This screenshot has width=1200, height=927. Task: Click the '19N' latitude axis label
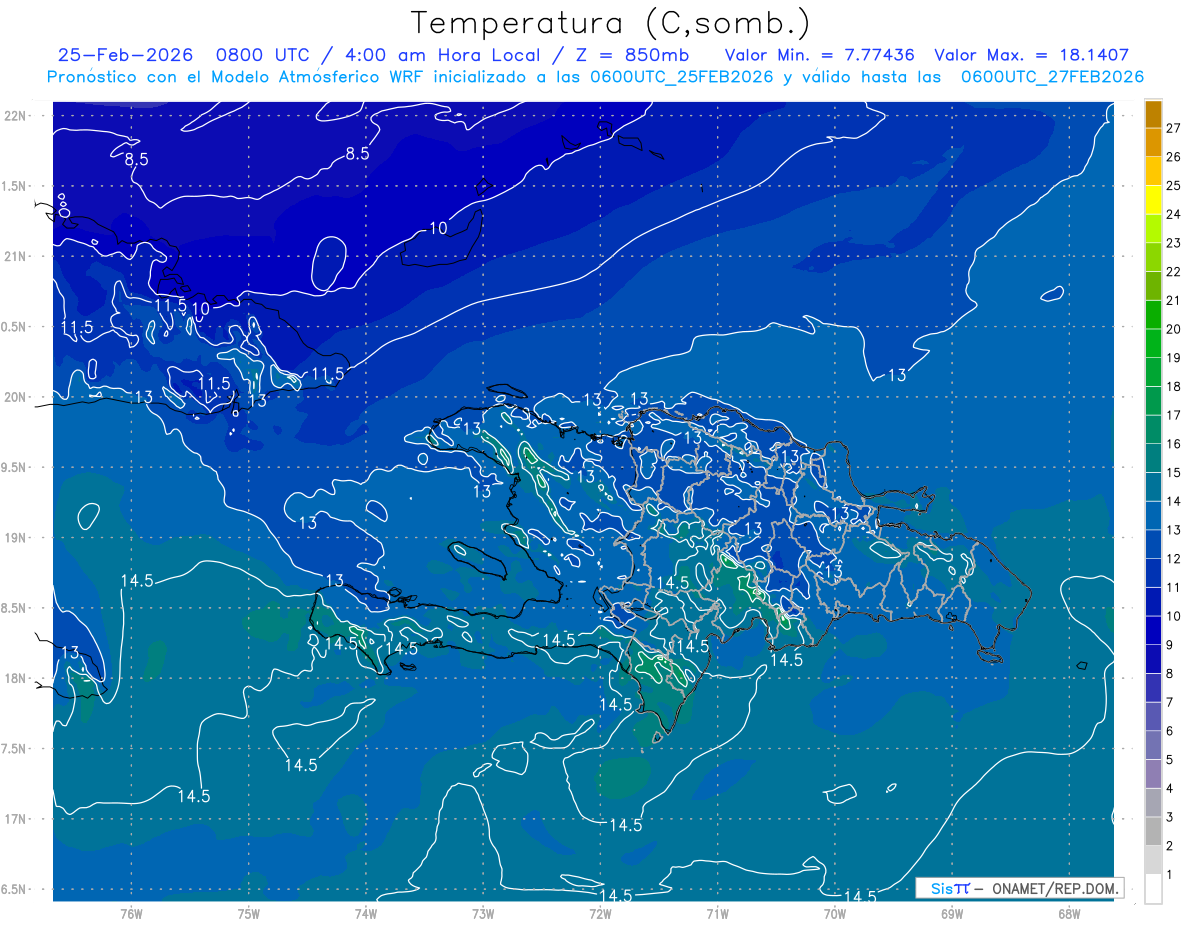click(x=16, y=537)
